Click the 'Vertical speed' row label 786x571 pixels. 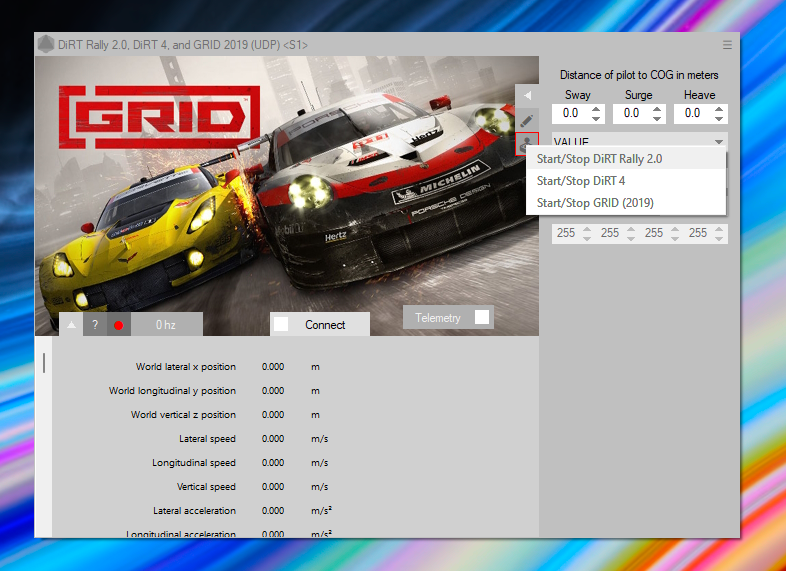tap(206, 487)
